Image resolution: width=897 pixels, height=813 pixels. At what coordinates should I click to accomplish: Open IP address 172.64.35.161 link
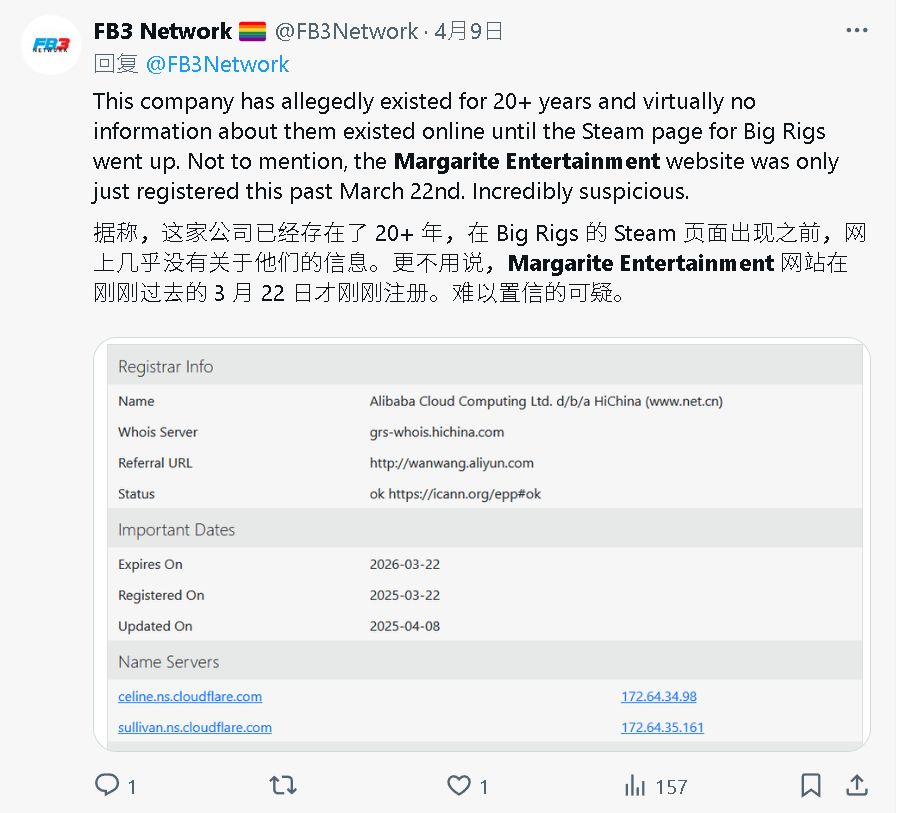tap(662, 727)
